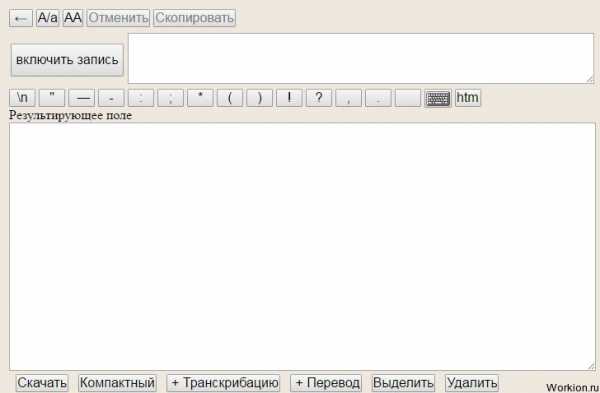Insert an exclamation mark
The width and height of the screenshot is (600, 393).
pyautogui.click(x=289, y=98)
